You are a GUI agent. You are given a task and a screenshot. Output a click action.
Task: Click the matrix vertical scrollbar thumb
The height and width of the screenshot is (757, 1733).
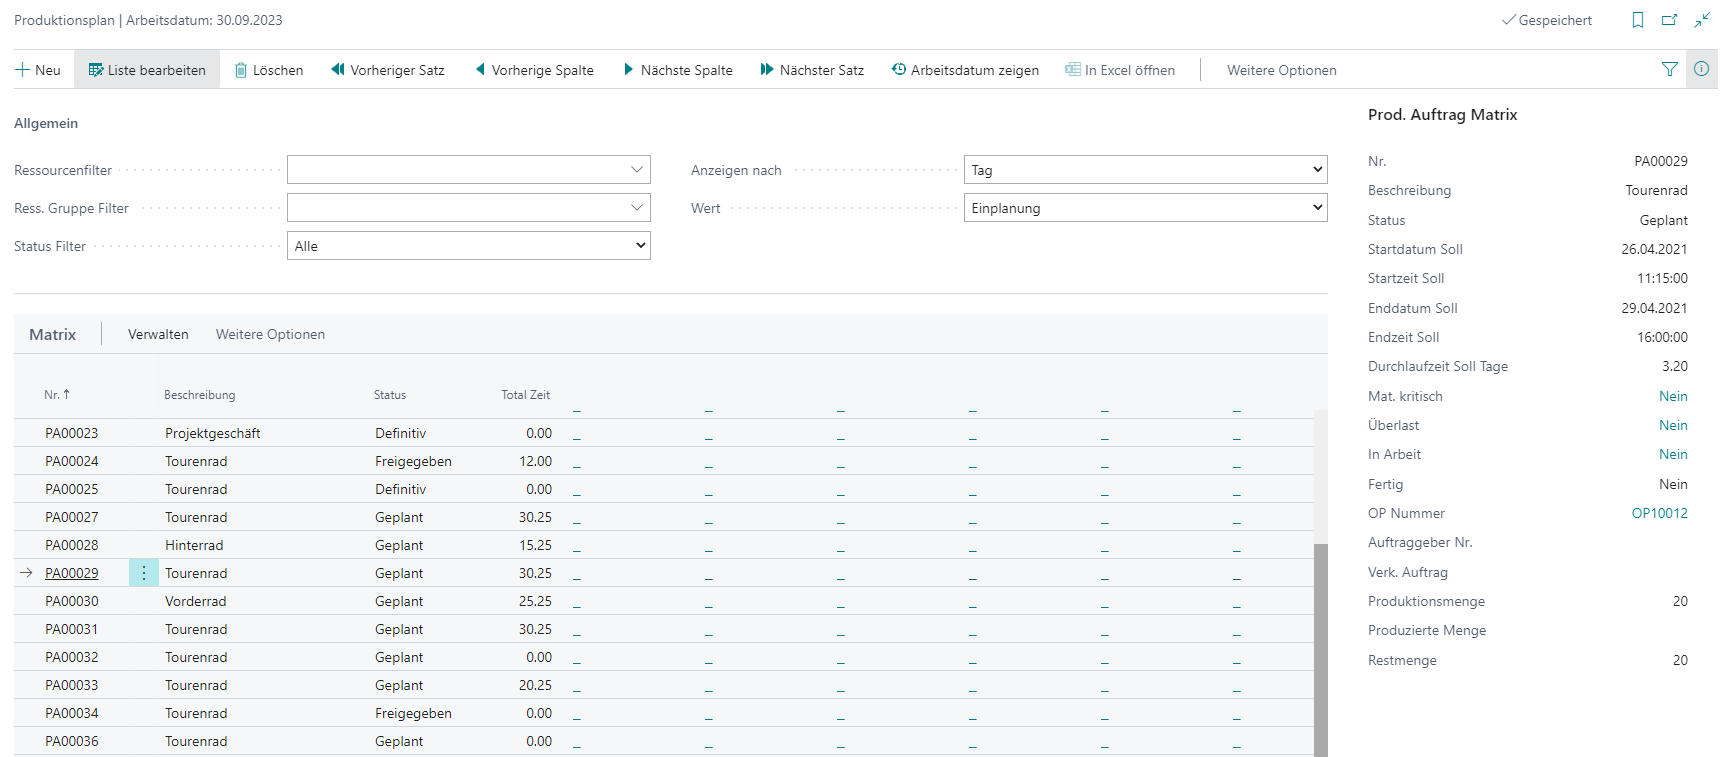point(1321,650)
